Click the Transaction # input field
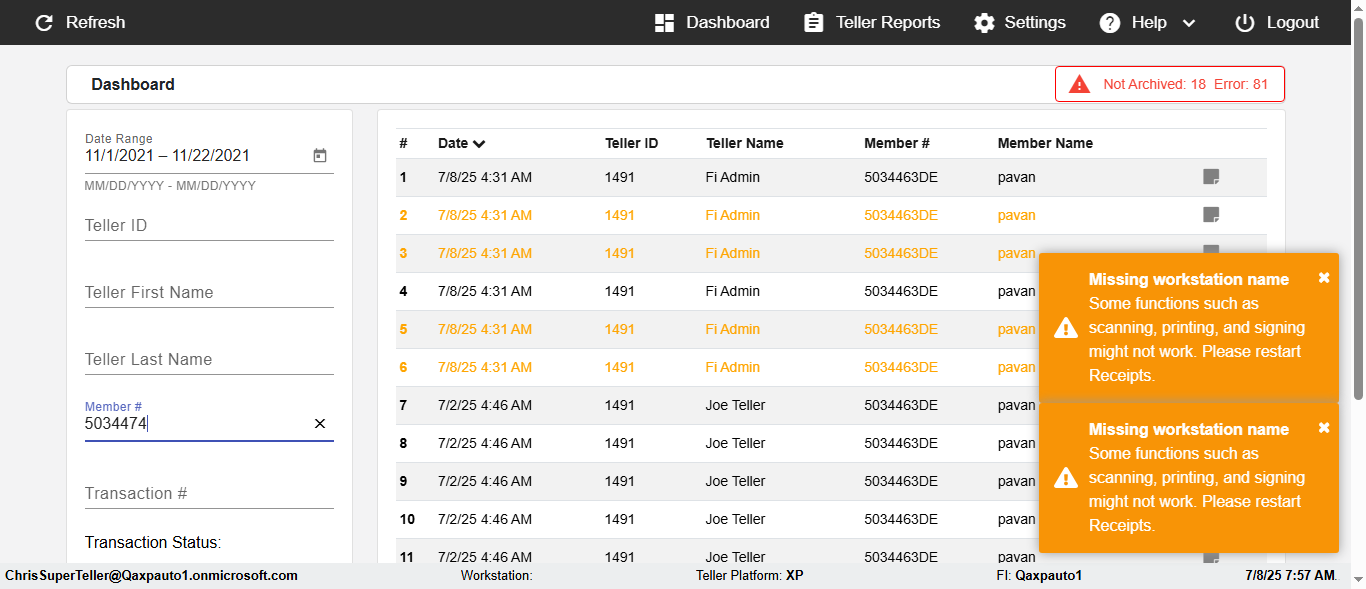 [x=208, y=494]
